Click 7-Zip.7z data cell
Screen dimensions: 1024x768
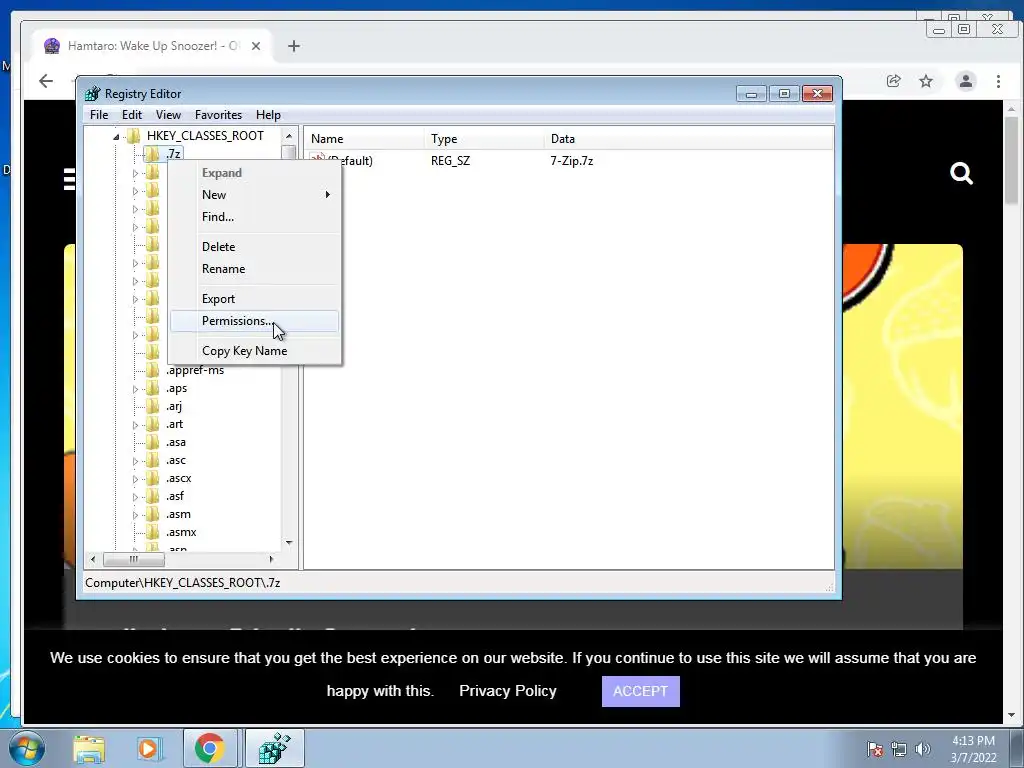(x=572, y=161)
